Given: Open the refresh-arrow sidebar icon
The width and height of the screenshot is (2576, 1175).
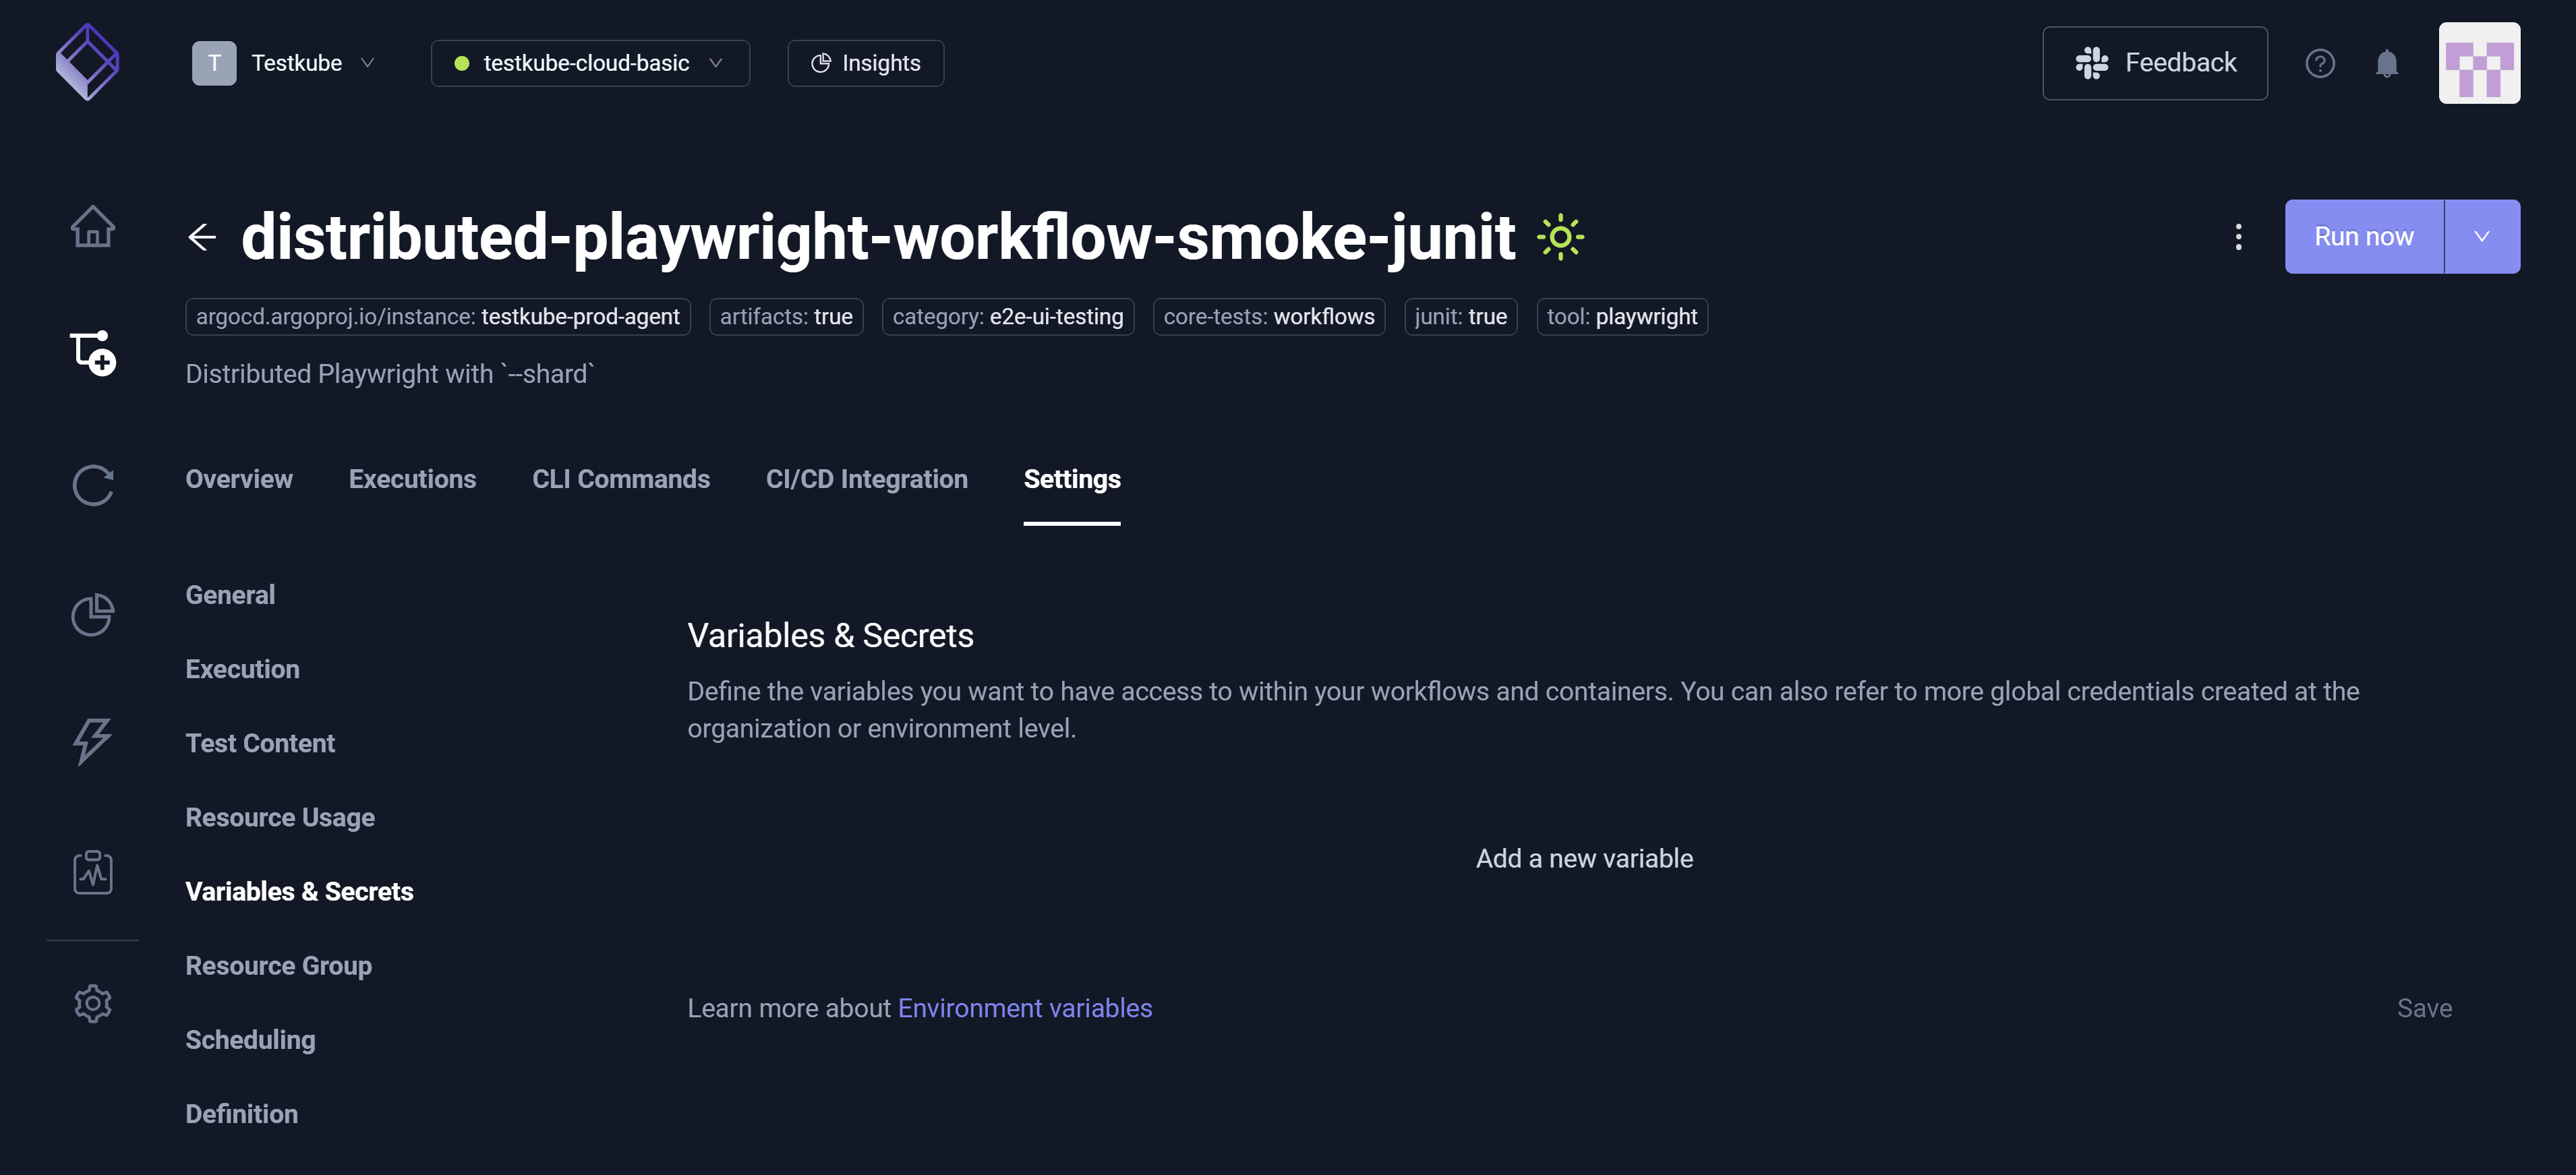Looking at the screenshot, I should click(x=92, y=485).
